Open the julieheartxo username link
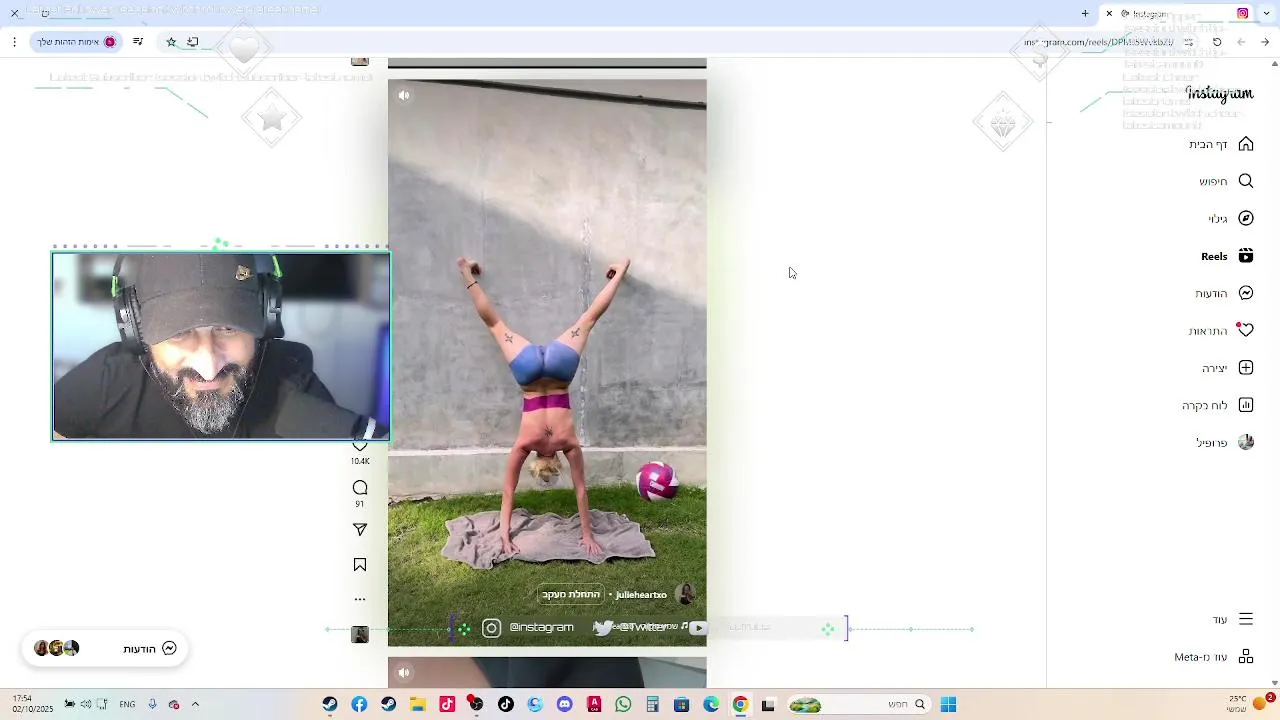 tap(641, 595)
